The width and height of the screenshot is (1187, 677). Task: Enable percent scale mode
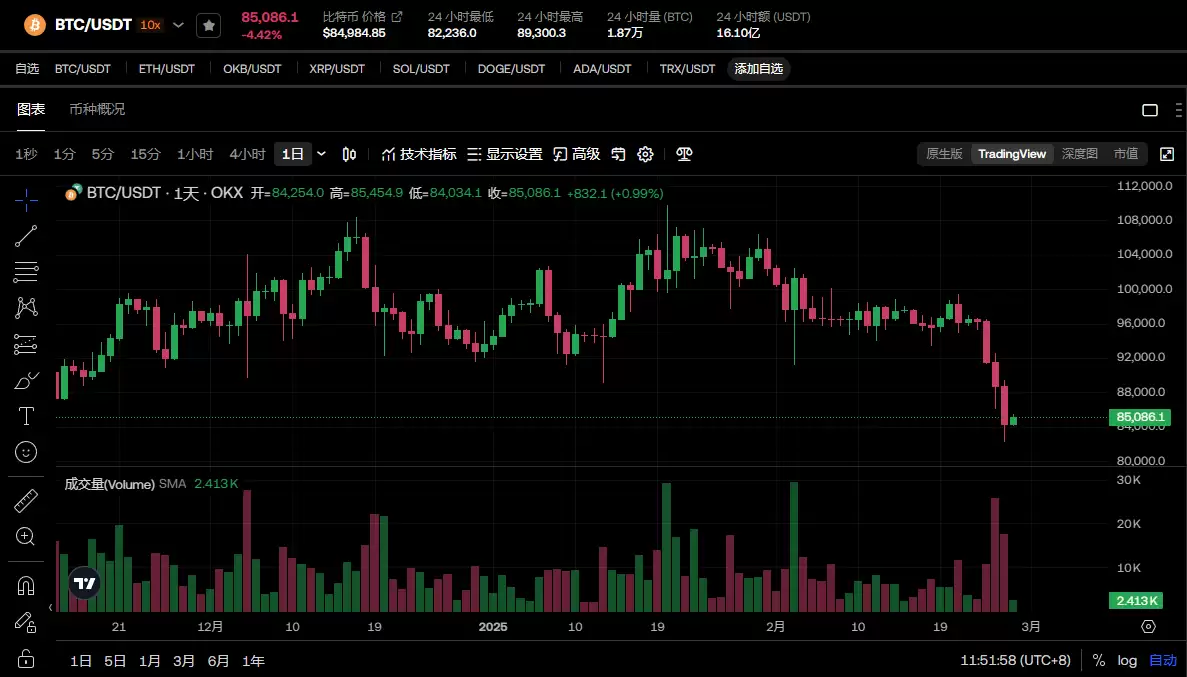coord(1099,660)
